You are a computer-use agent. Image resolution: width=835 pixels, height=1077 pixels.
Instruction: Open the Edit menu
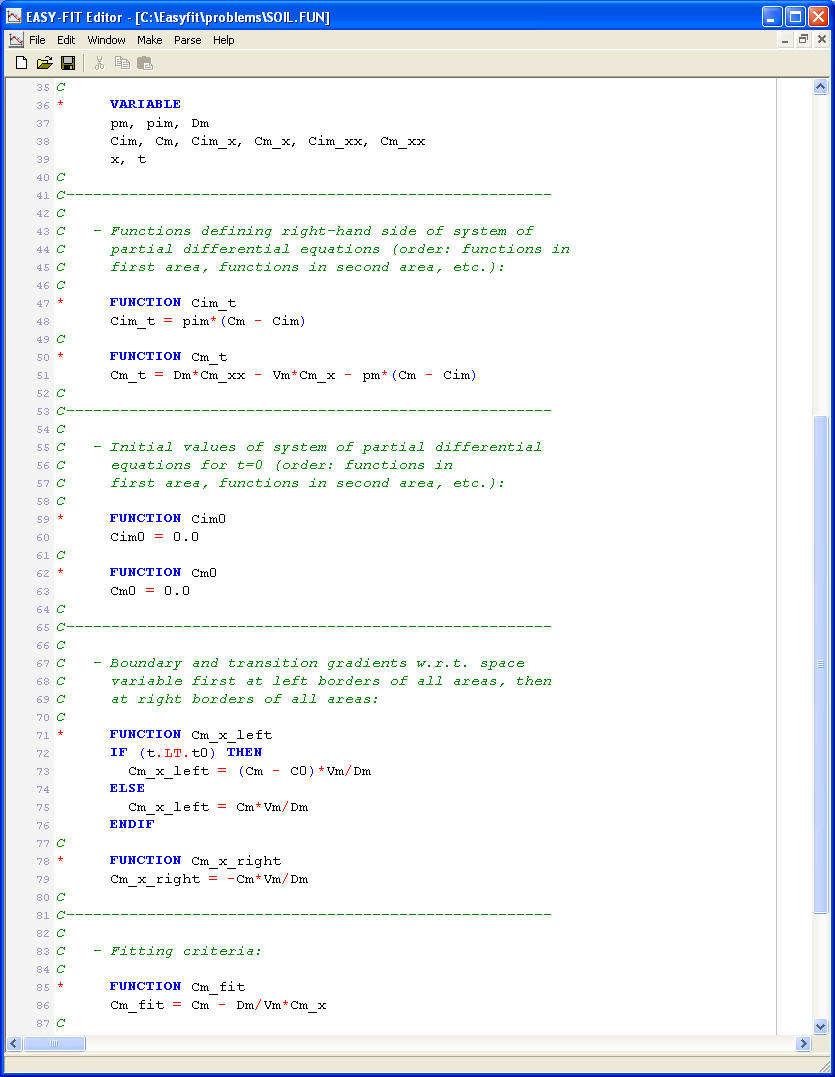tap(66, 40)
